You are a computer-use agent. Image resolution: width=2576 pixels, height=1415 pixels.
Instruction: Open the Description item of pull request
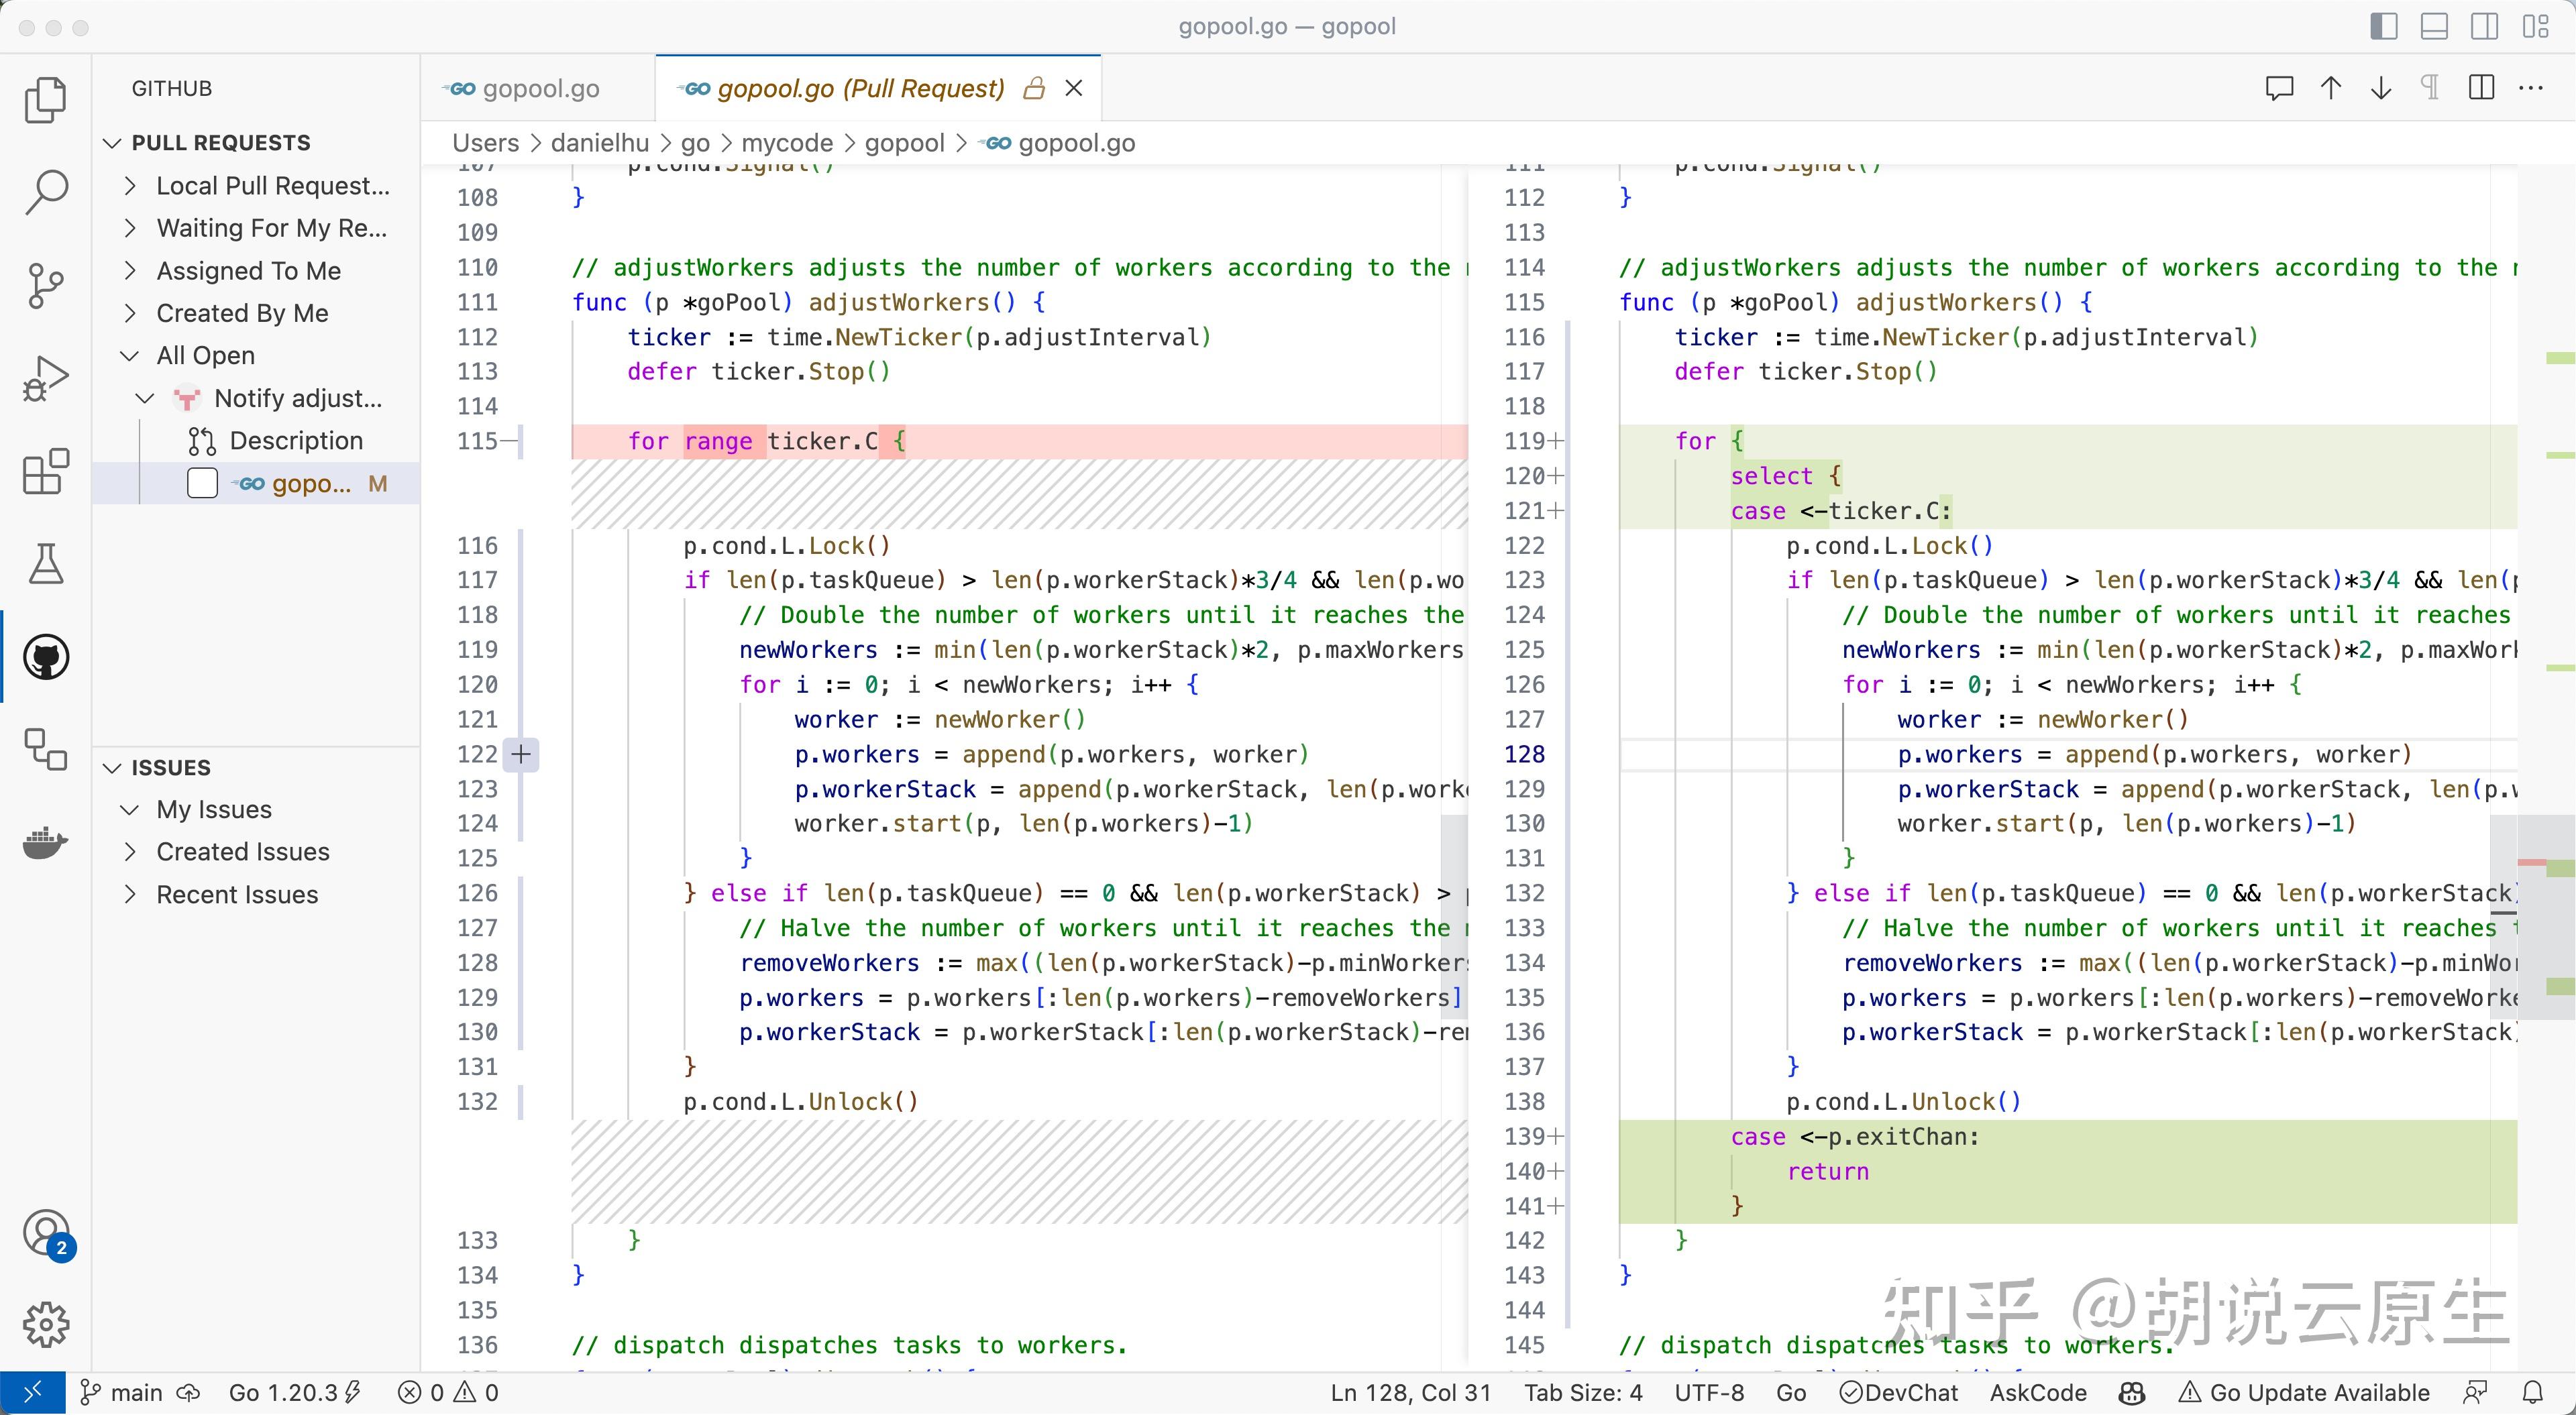pos(296,441)
